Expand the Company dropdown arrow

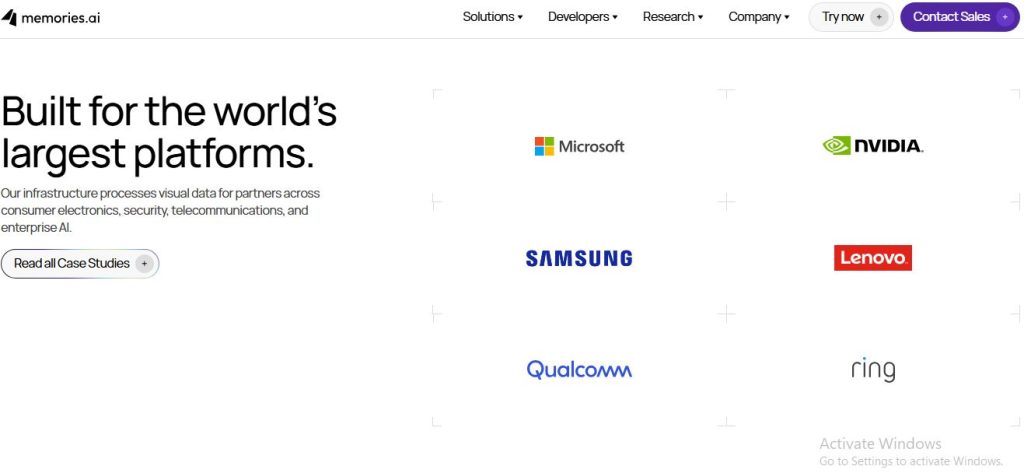(x=787, y=18)
